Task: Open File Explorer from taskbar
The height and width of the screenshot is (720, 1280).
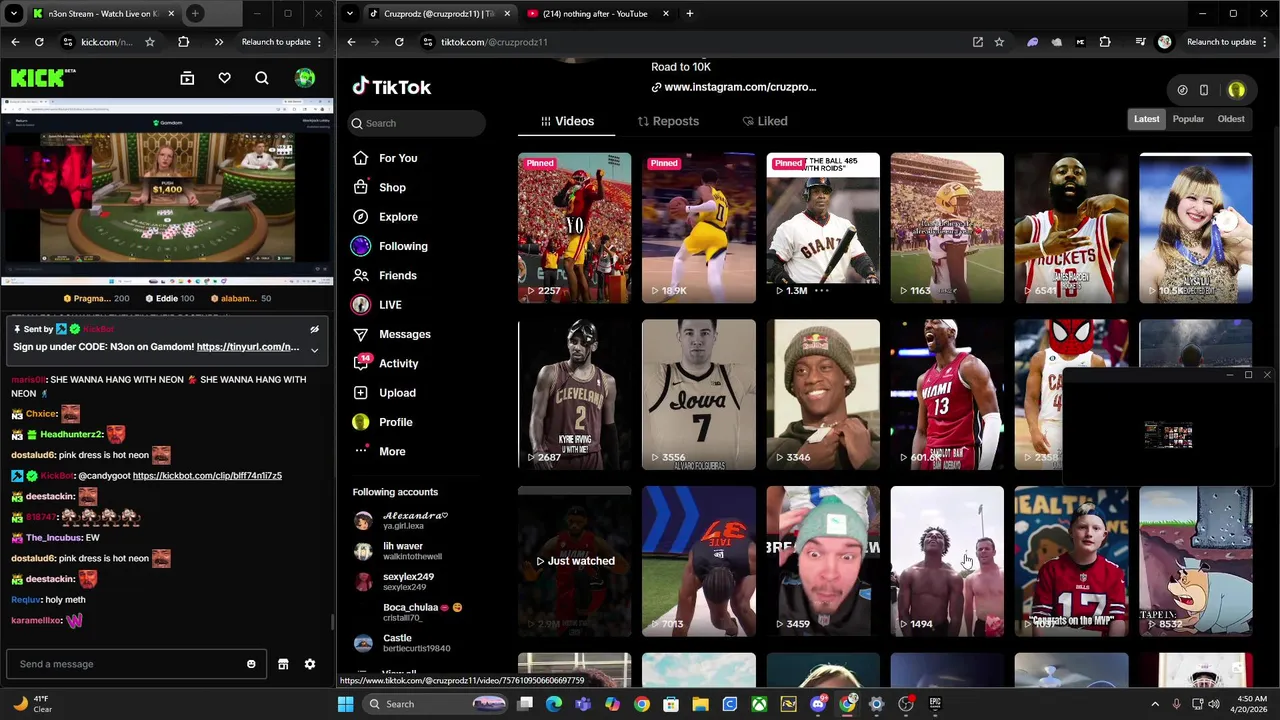Action: (700, 704)
